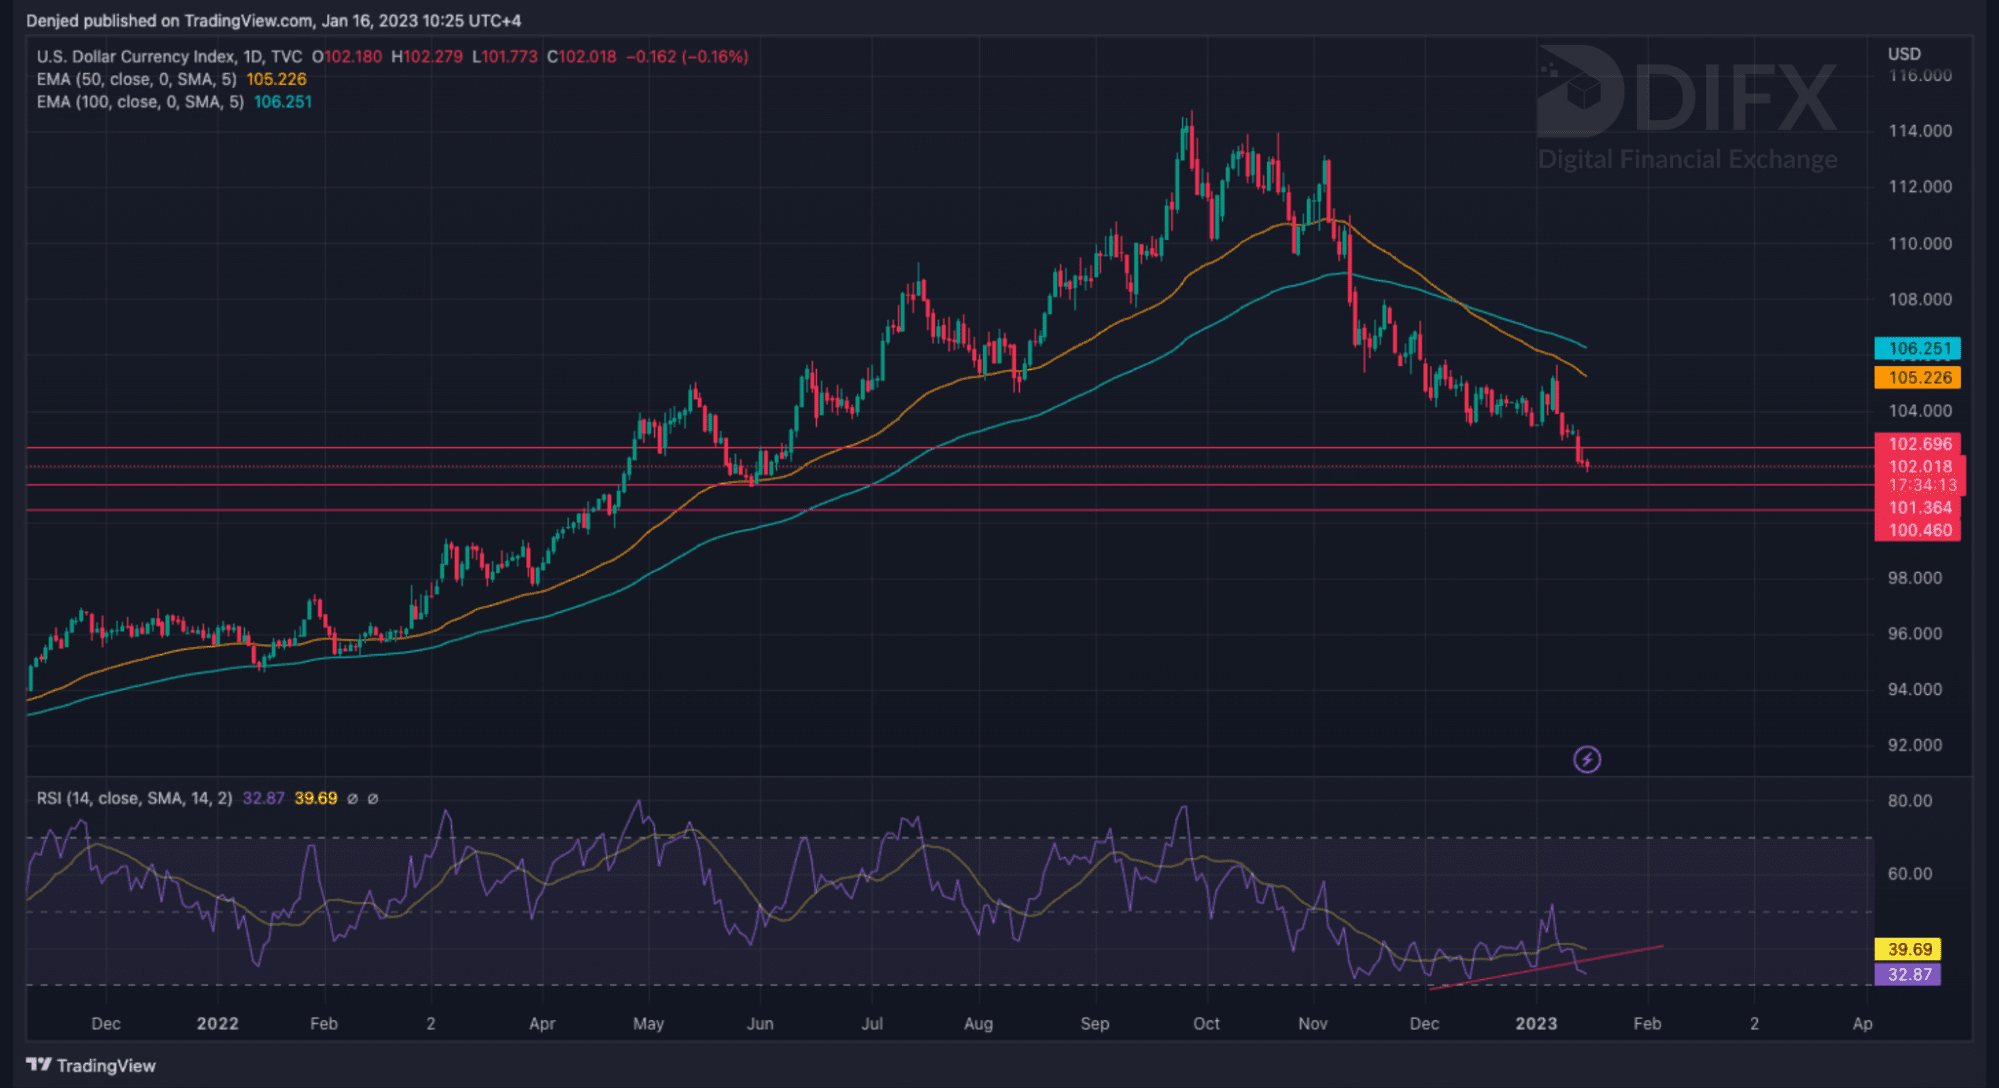Click second empty-value symbol in RSI legend

click(x=373, y=799)
